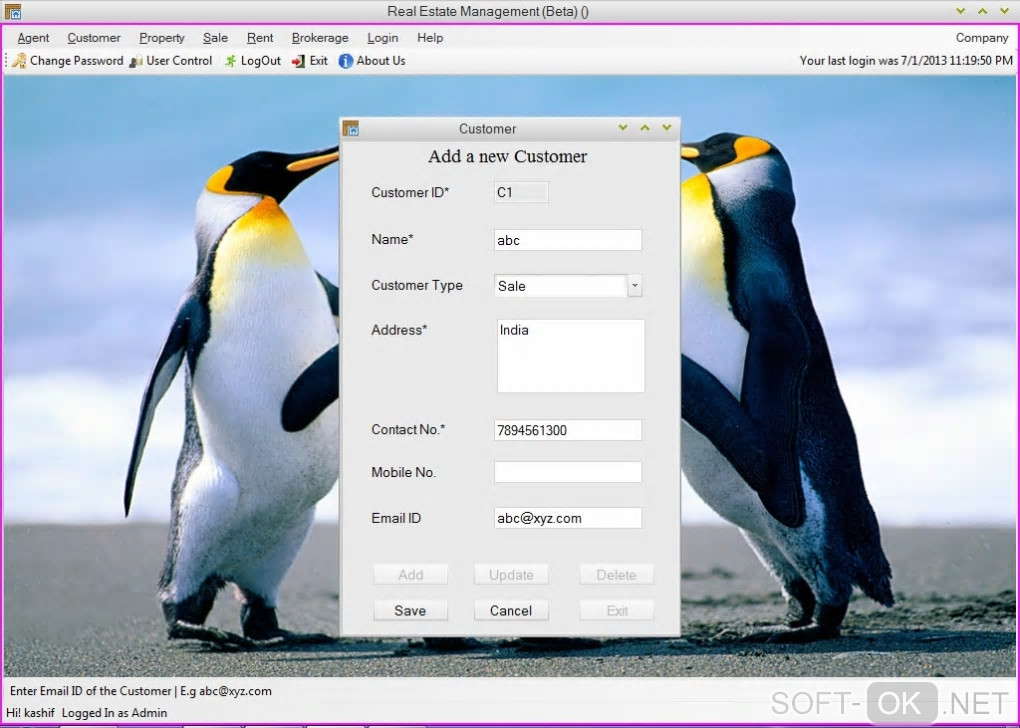Screen dimensions: 1020x728
Task: Click the Address text area
Action: click(570, 356)
